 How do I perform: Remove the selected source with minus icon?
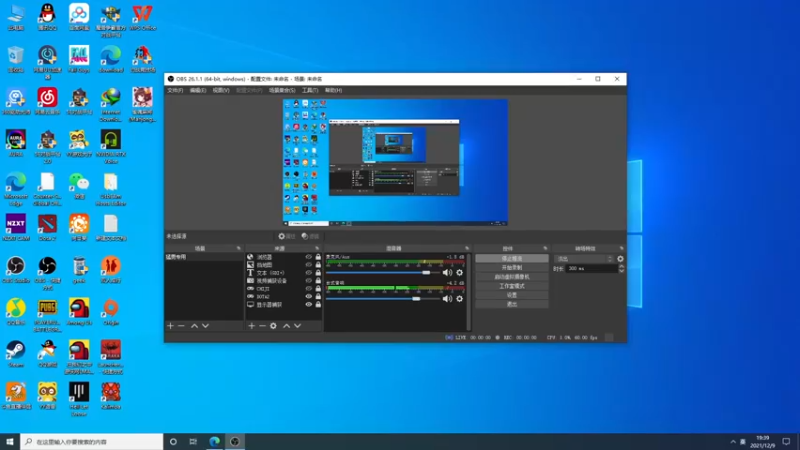click(262, 326)
